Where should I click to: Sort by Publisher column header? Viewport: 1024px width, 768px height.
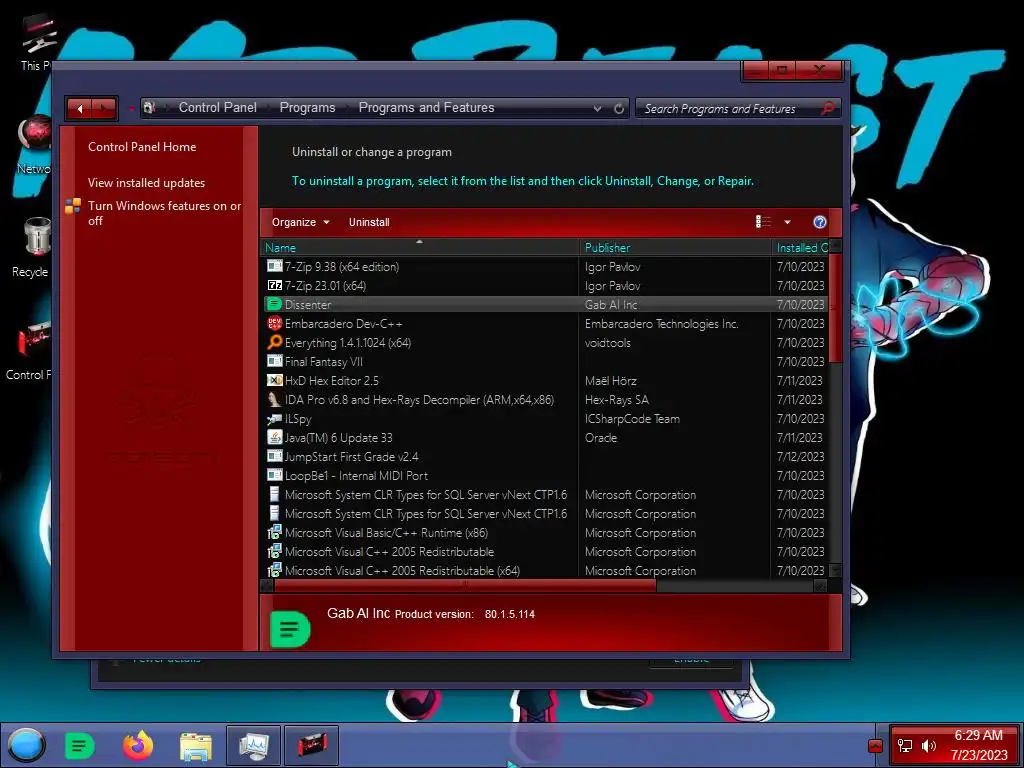[674, 248]
